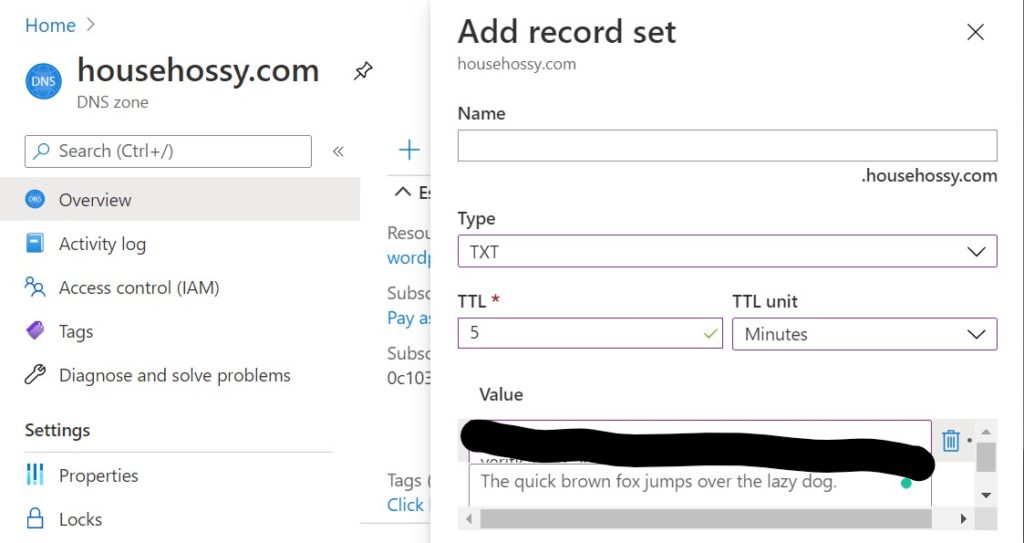Click the Activity log icon
This screenshot has height=543, width=1024.
pyautogui.click(x=35, y=243)
